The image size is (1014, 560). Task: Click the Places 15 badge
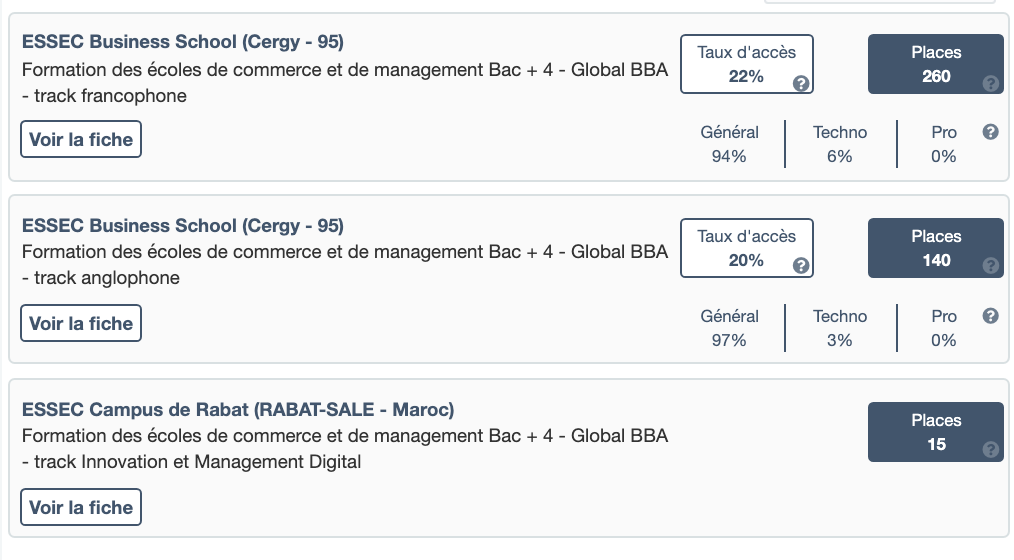935,432
